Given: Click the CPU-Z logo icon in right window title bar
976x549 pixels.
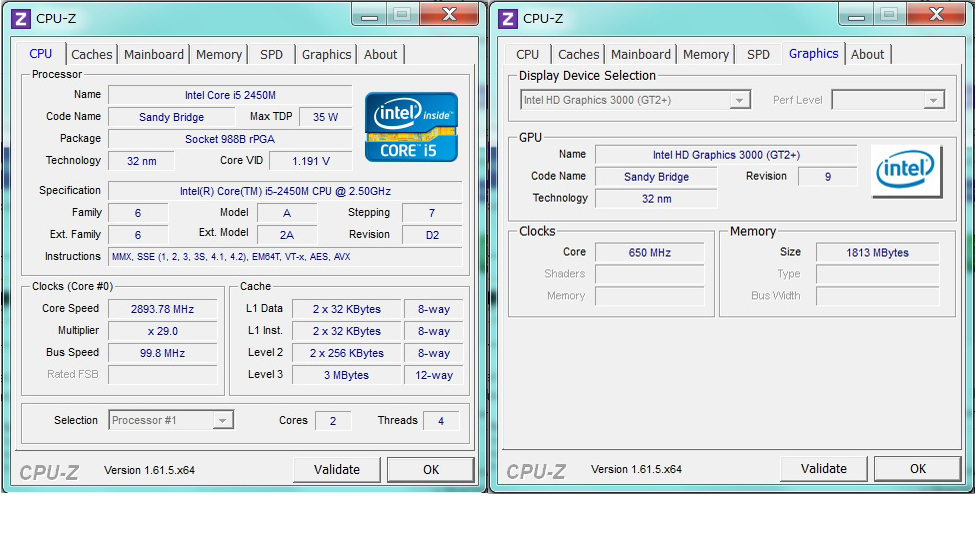Looking at the screenshot, I should click(508, 19).
